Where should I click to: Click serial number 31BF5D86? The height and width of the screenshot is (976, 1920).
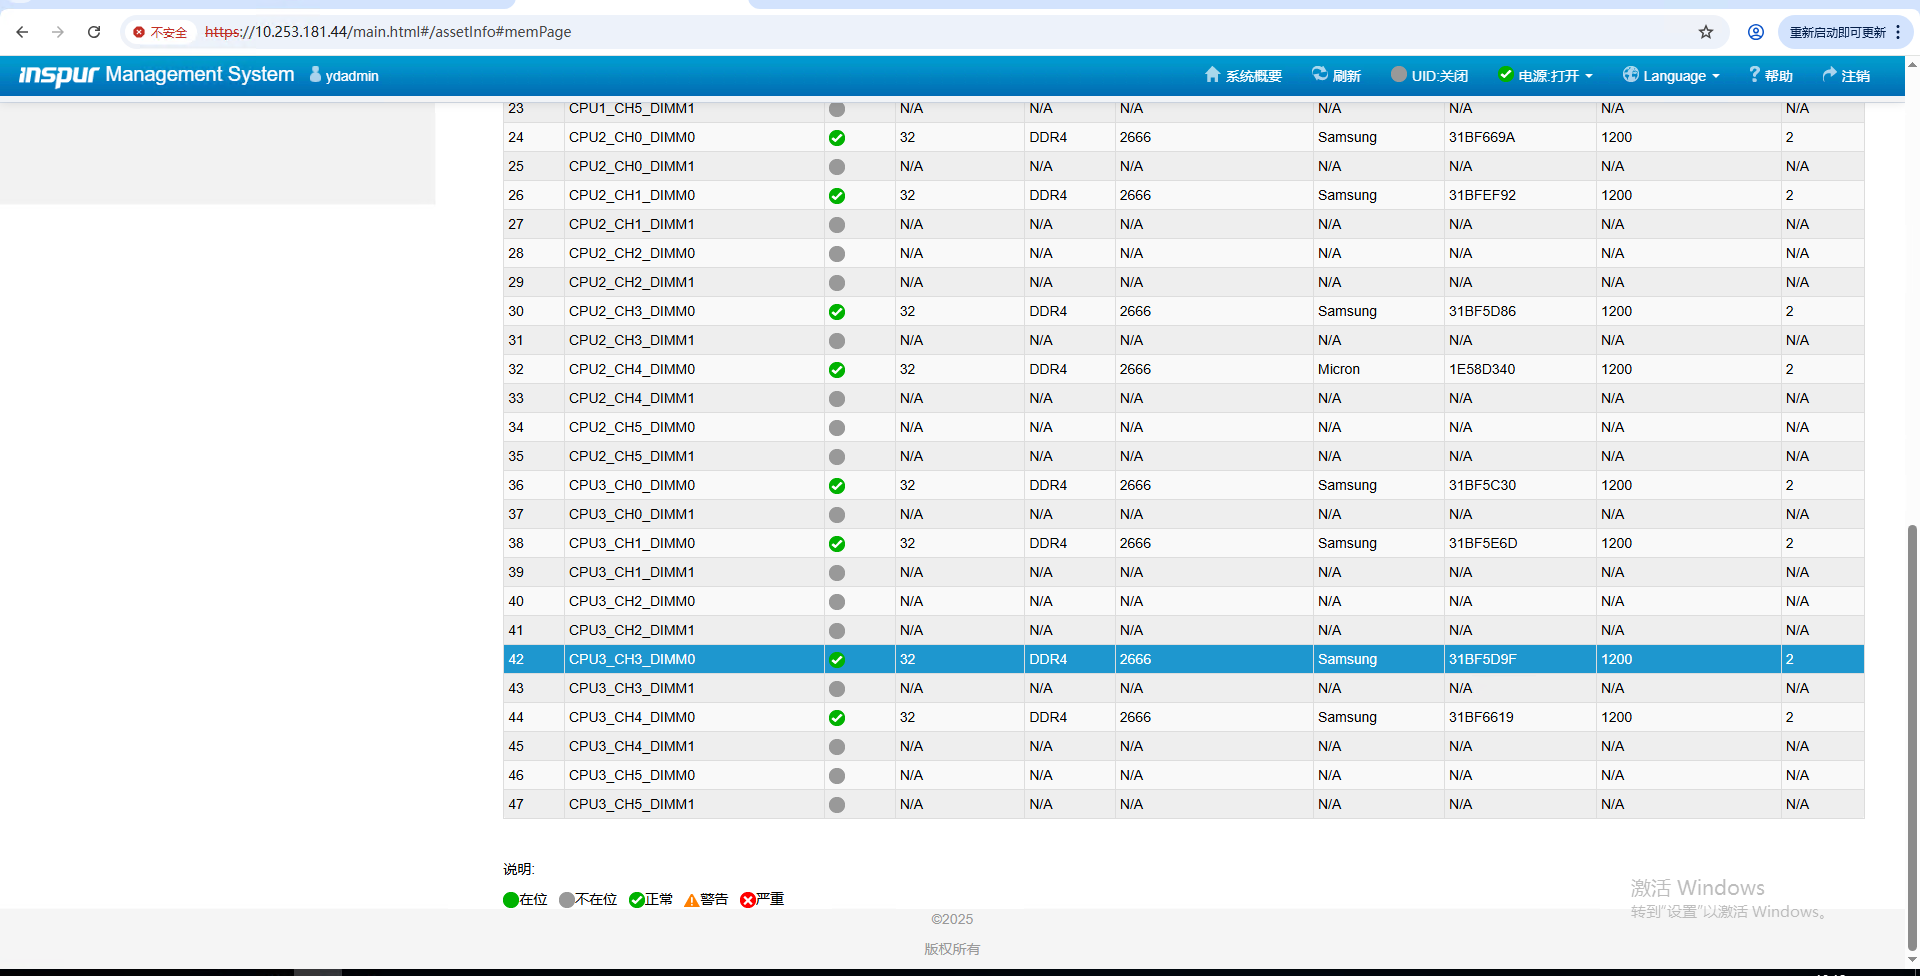pyautogui.click(x=1482, y=311)
